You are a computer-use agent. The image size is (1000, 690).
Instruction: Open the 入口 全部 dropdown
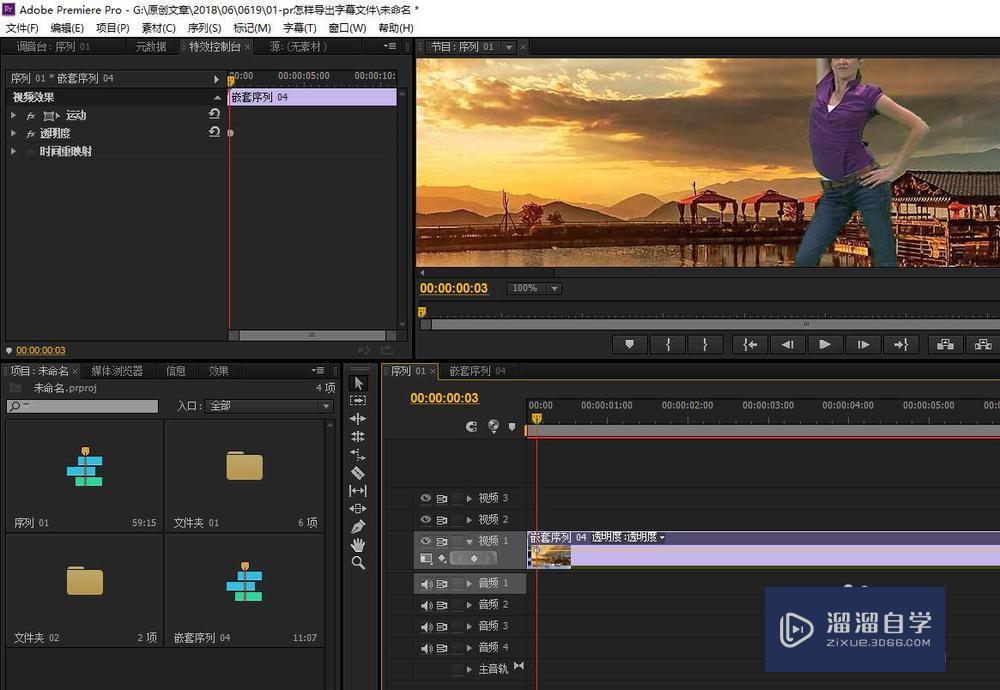tap(268, 406)
